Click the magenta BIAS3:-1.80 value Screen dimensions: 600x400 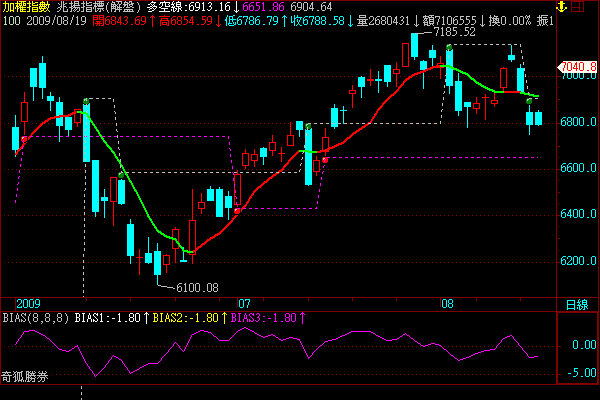point(264,318)
